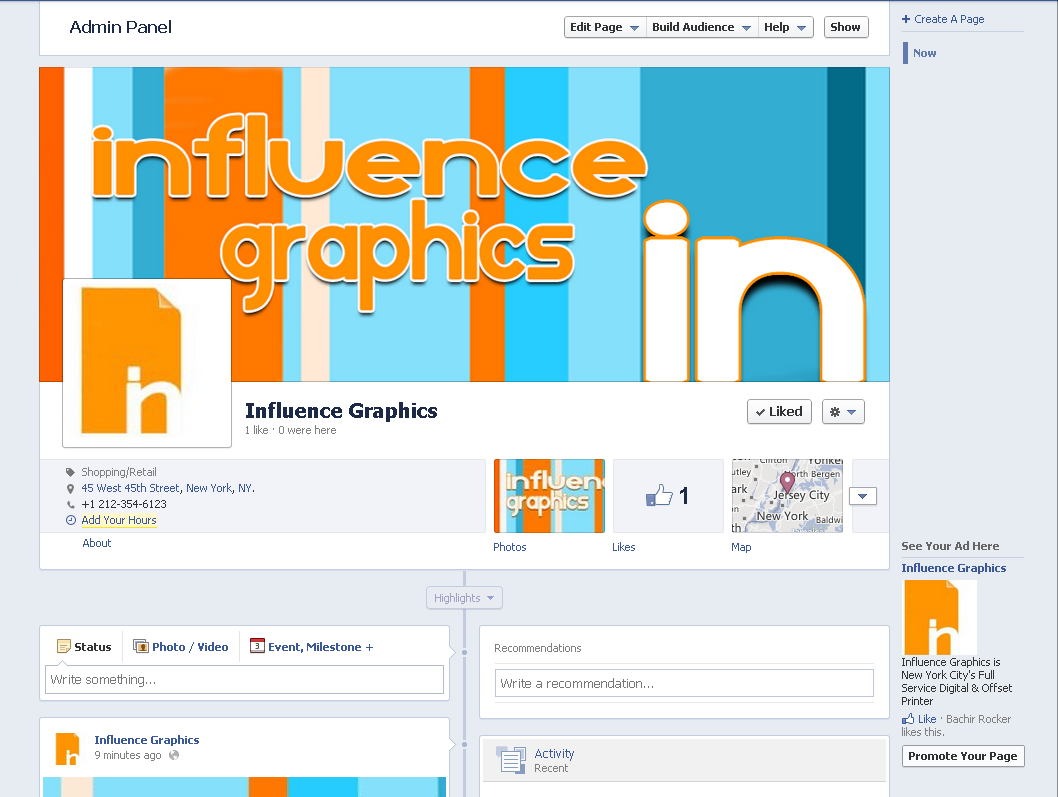Open Influence Graphics post author link
The width and height of the screenshot is (1058, 797).
[146, 740]
